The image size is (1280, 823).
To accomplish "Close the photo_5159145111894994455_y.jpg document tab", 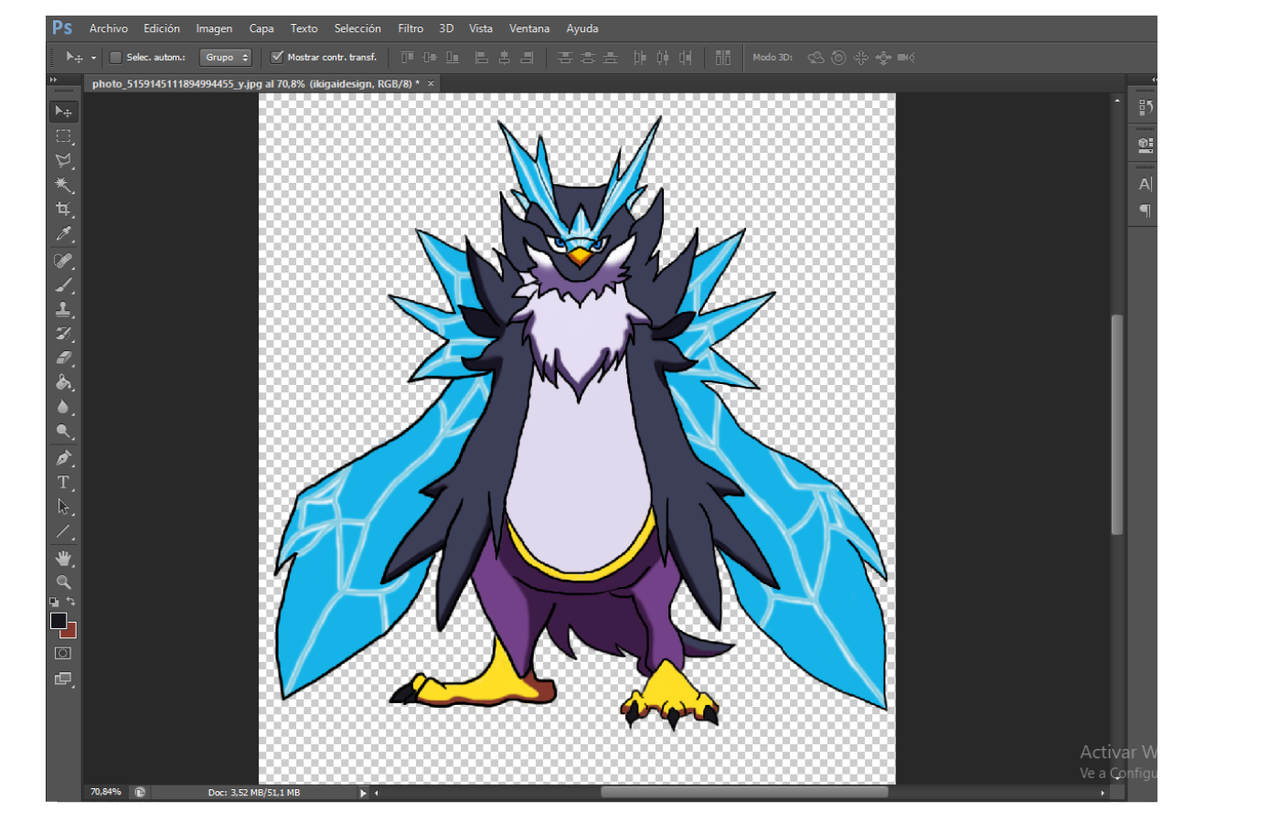I will (x=432, y=84).
